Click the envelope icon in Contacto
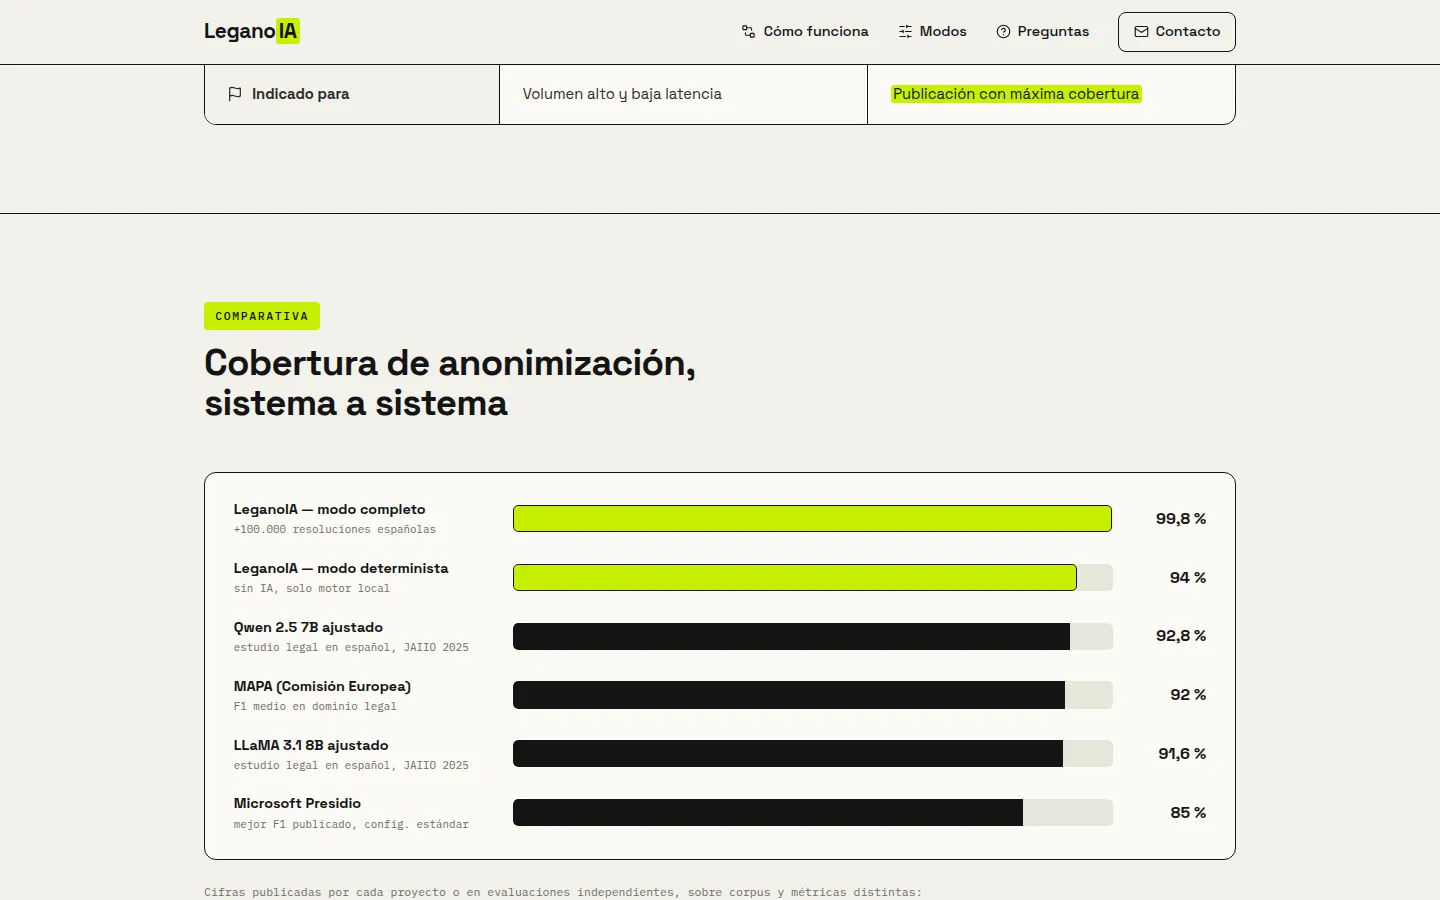1440x900 pixels. click(1141, 32)
